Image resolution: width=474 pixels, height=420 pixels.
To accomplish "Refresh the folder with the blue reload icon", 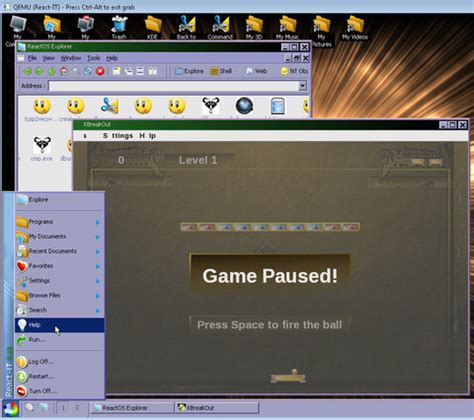I will point(88,71).
